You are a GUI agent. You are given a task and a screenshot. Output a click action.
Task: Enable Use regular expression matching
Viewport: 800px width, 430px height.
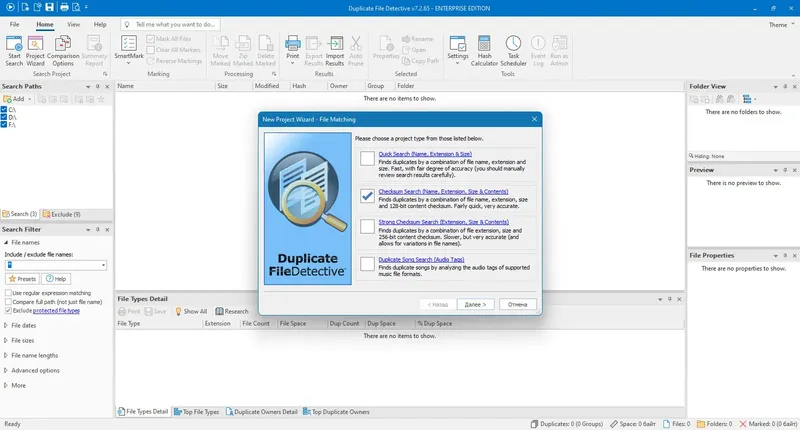pos(8,293)
